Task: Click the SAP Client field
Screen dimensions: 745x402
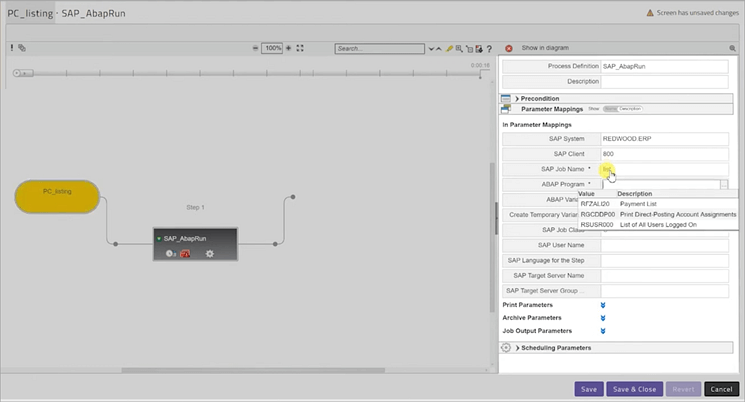Action: point(664,154)
